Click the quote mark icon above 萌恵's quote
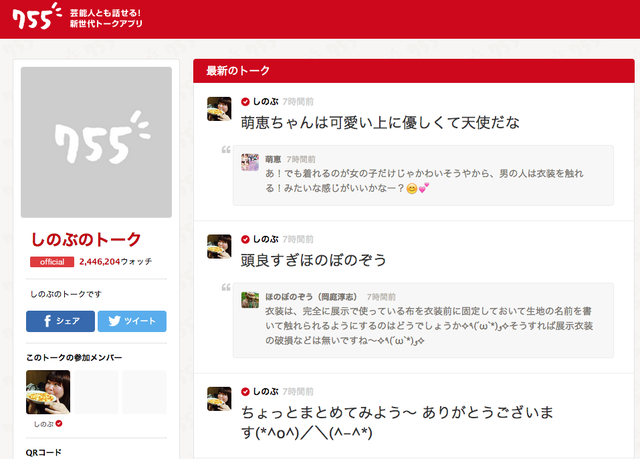This screenshot has height=459, width=640. [x=226, y=149]
